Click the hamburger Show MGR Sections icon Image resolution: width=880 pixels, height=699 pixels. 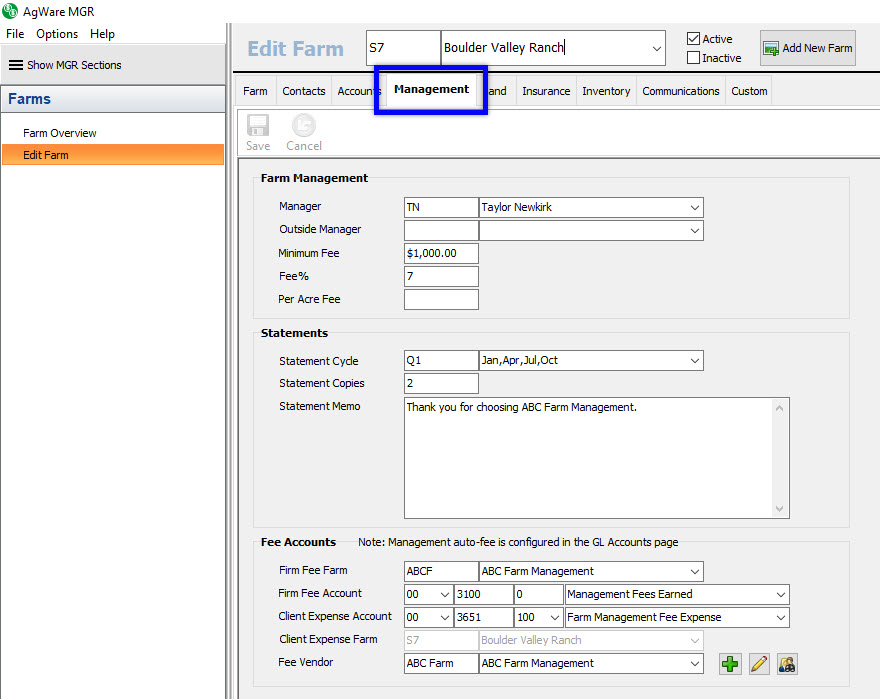[16, 65]
